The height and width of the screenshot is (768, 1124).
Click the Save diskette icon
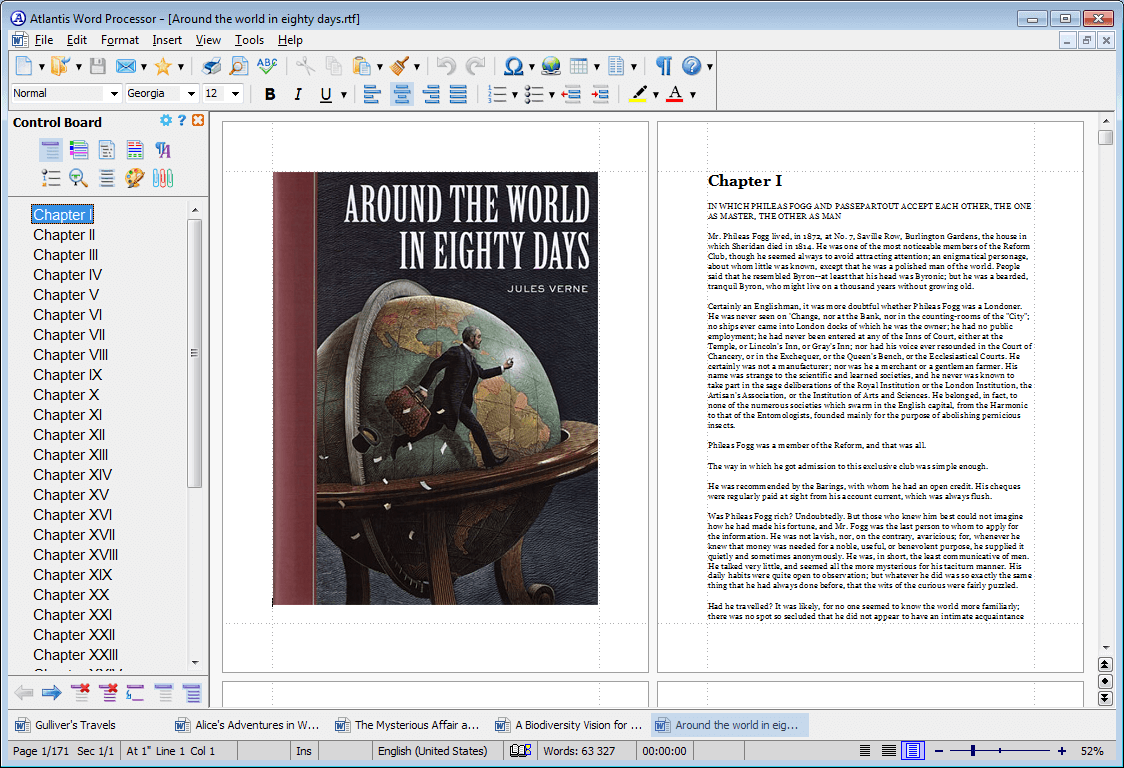click(97, 66)
